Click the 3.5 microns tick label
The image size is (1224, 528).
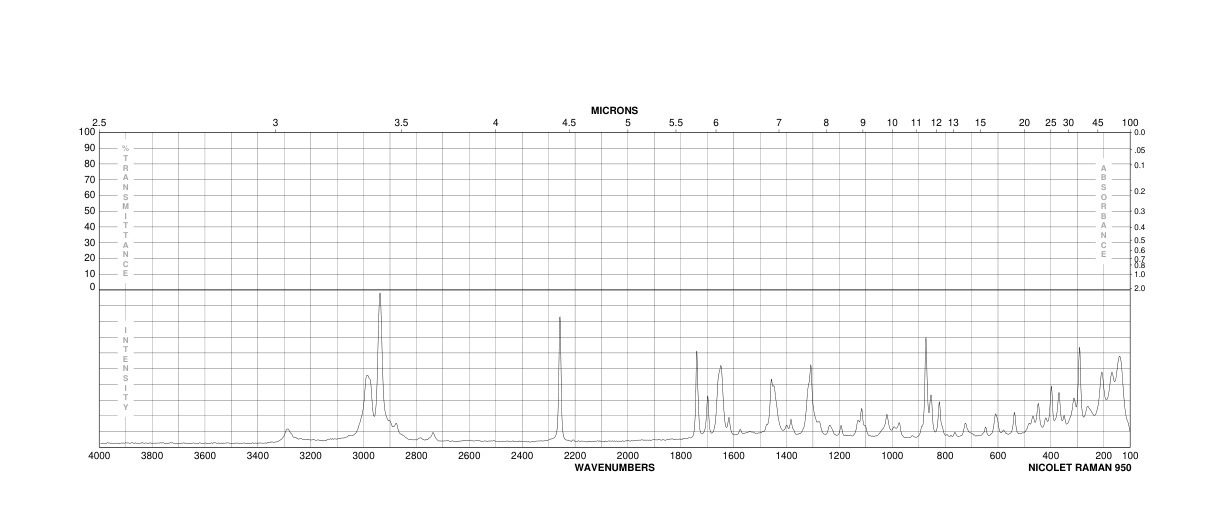pyautogui.click(x=401, y=122)
